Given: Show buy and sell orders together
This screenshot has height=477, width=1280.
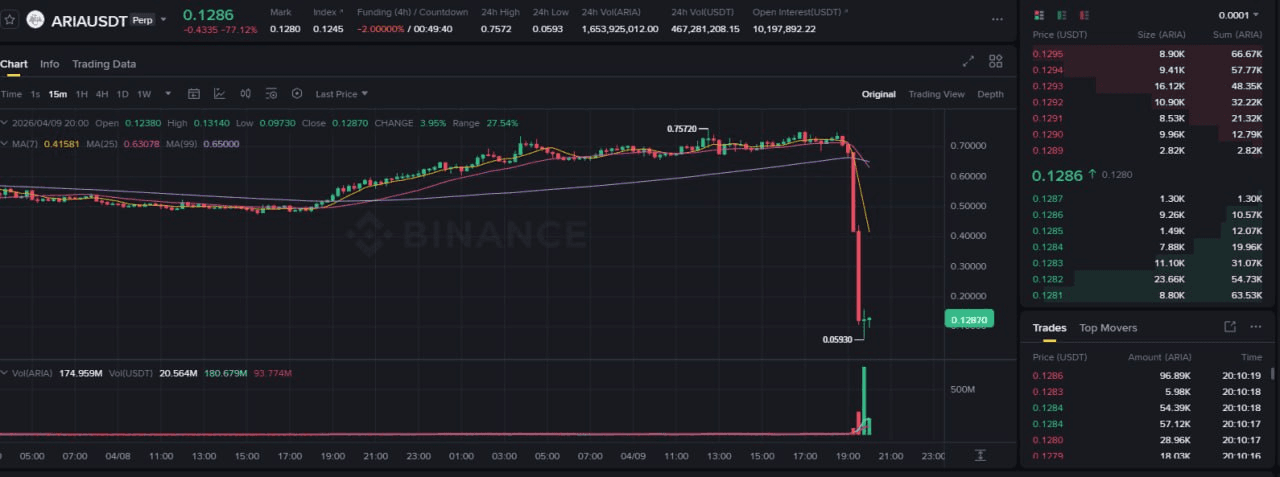Looking at the screenshot, I should pos(1038,15).
